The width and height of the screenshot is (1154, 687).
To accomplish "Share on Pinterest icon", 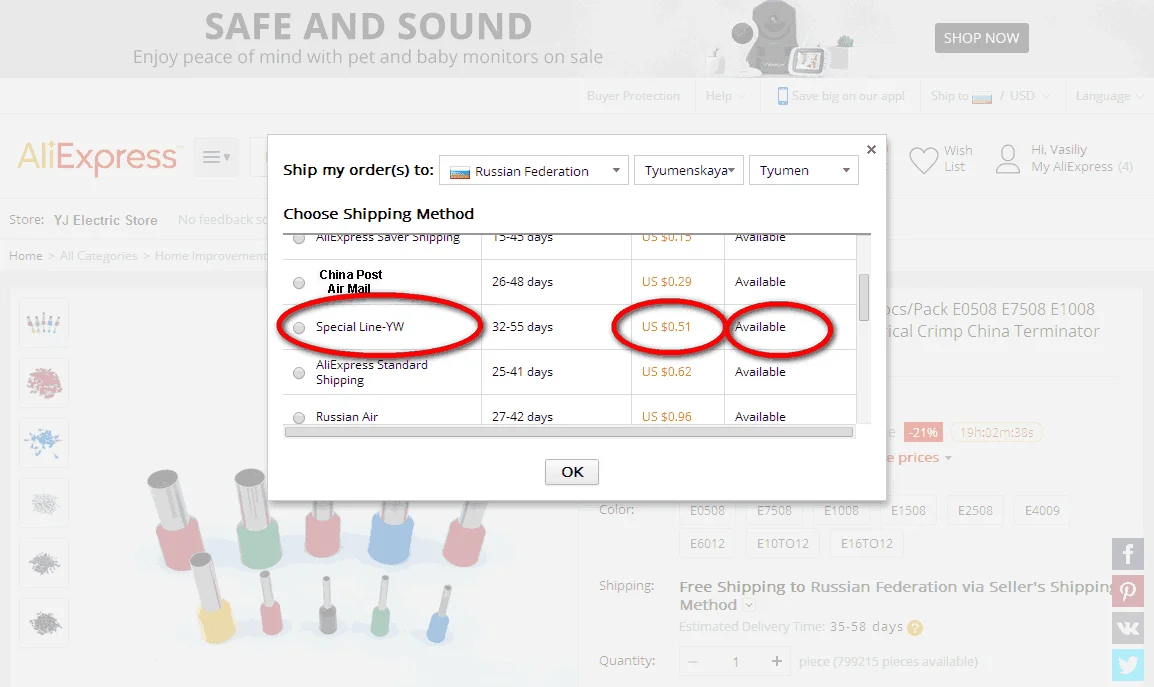I will coord(1128,591).
